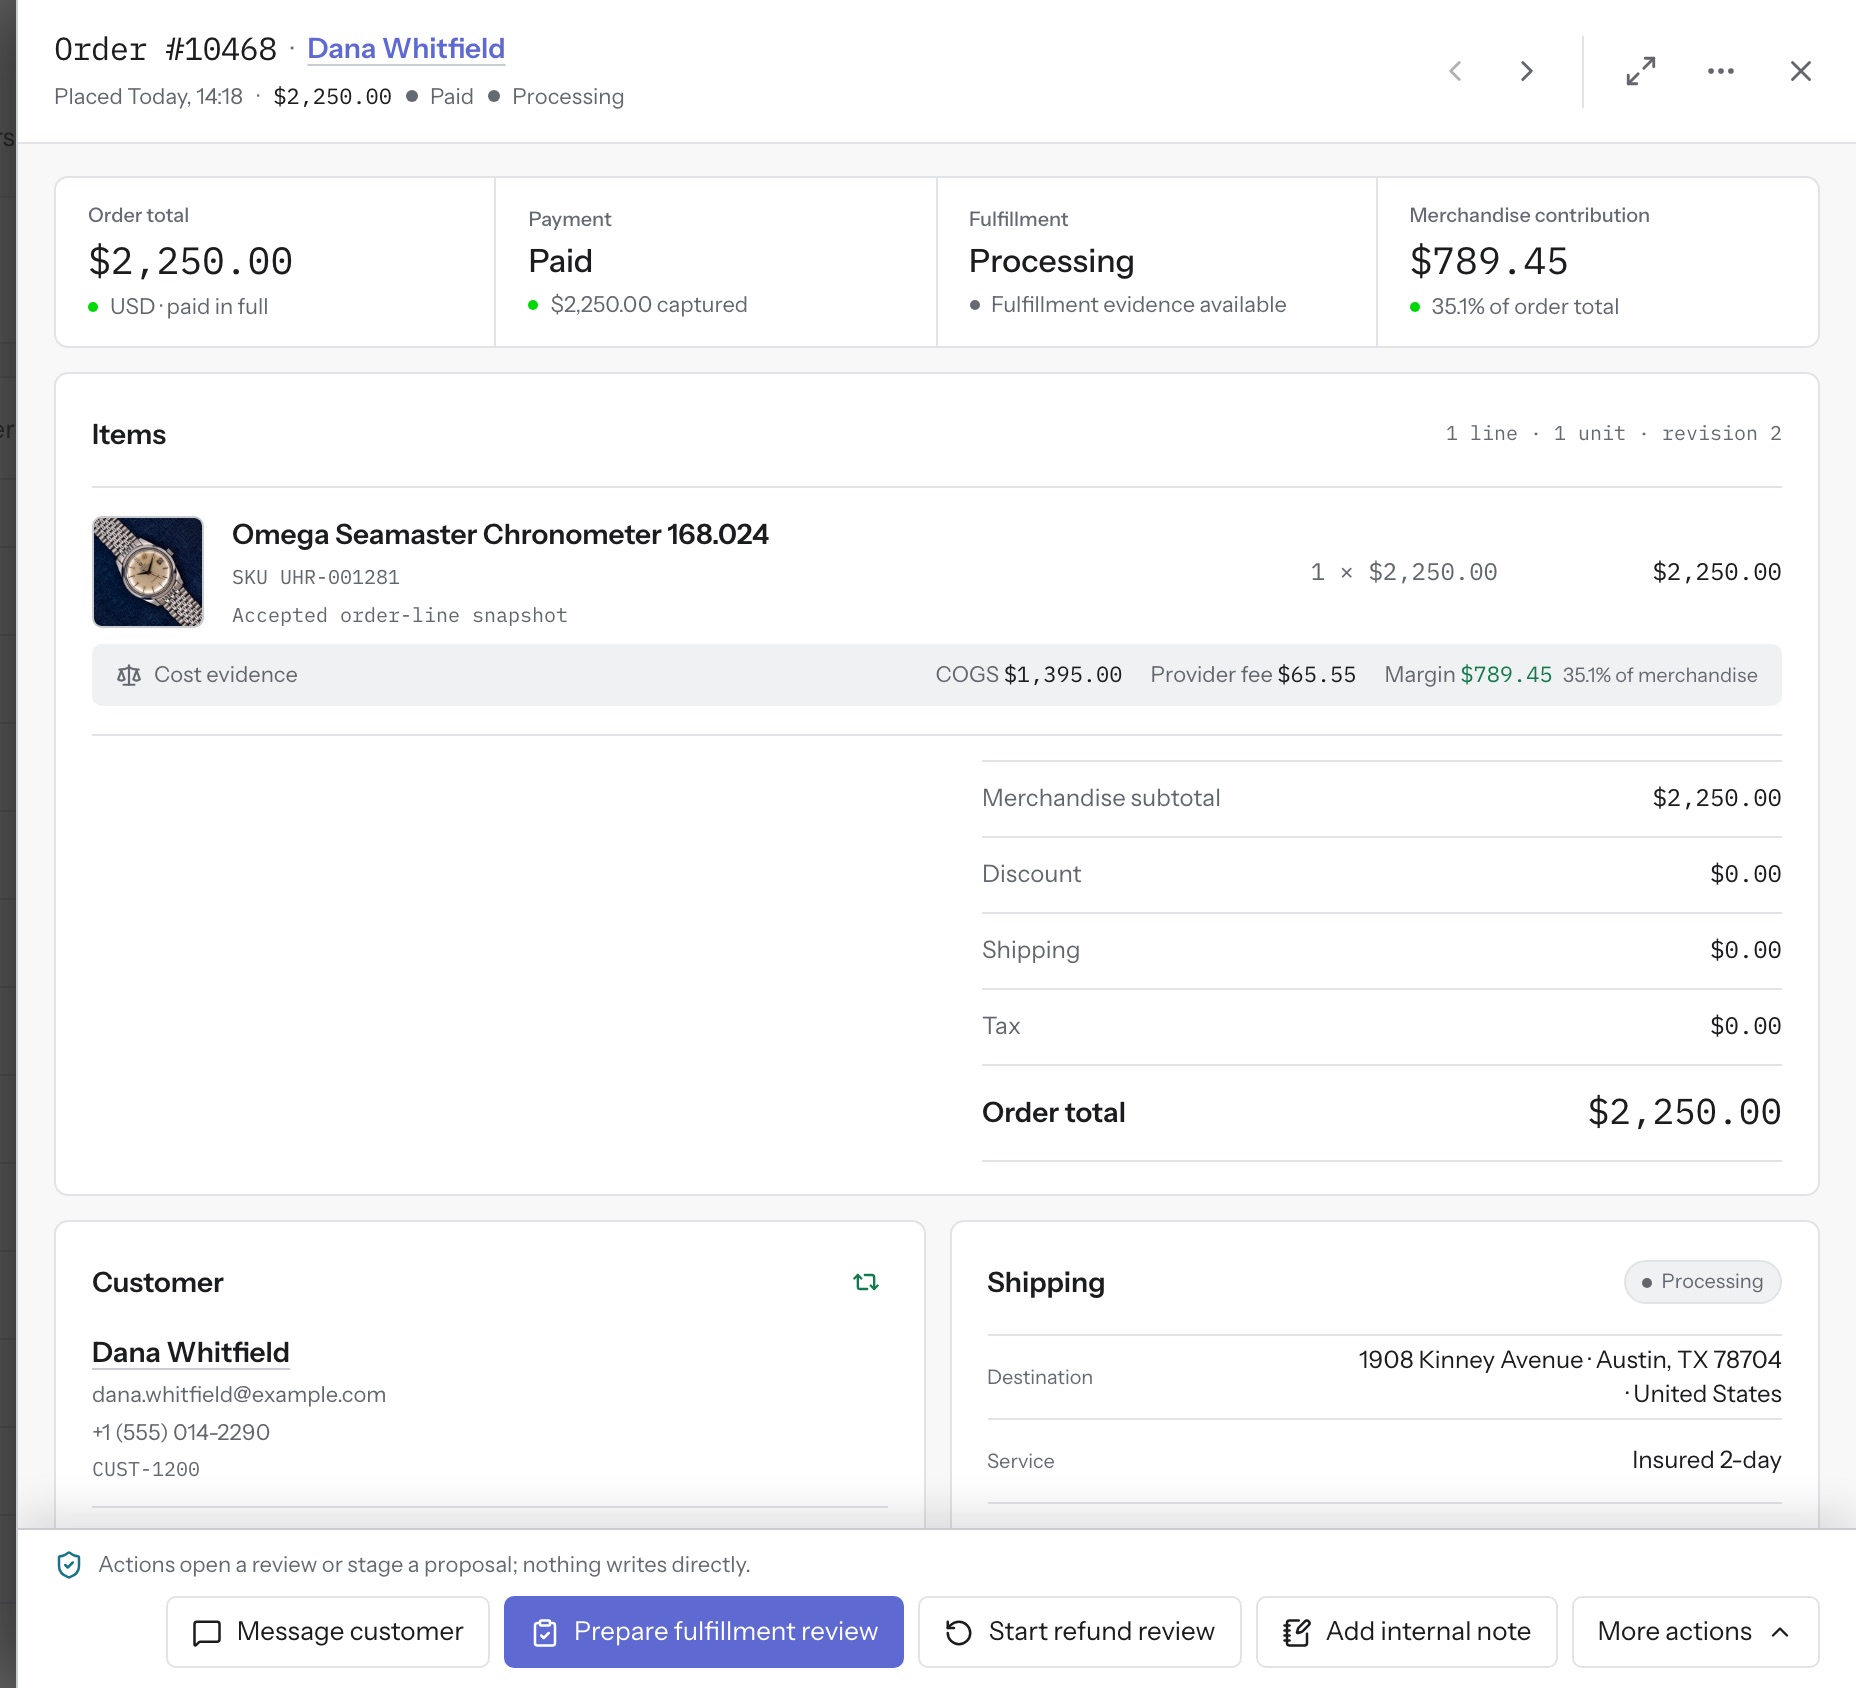The width and height of the screenshot is (1856, 1688).
Task: Click the Fulfillment Processing summary card
Action: pyautogui.click(x=1157, y=262)
